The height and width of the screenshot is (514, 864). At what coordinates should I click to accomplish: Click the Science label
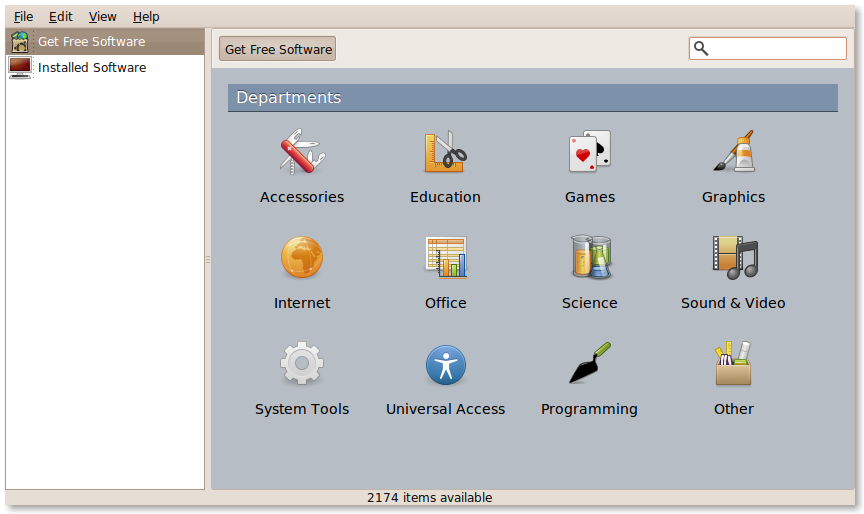(590, 303)
